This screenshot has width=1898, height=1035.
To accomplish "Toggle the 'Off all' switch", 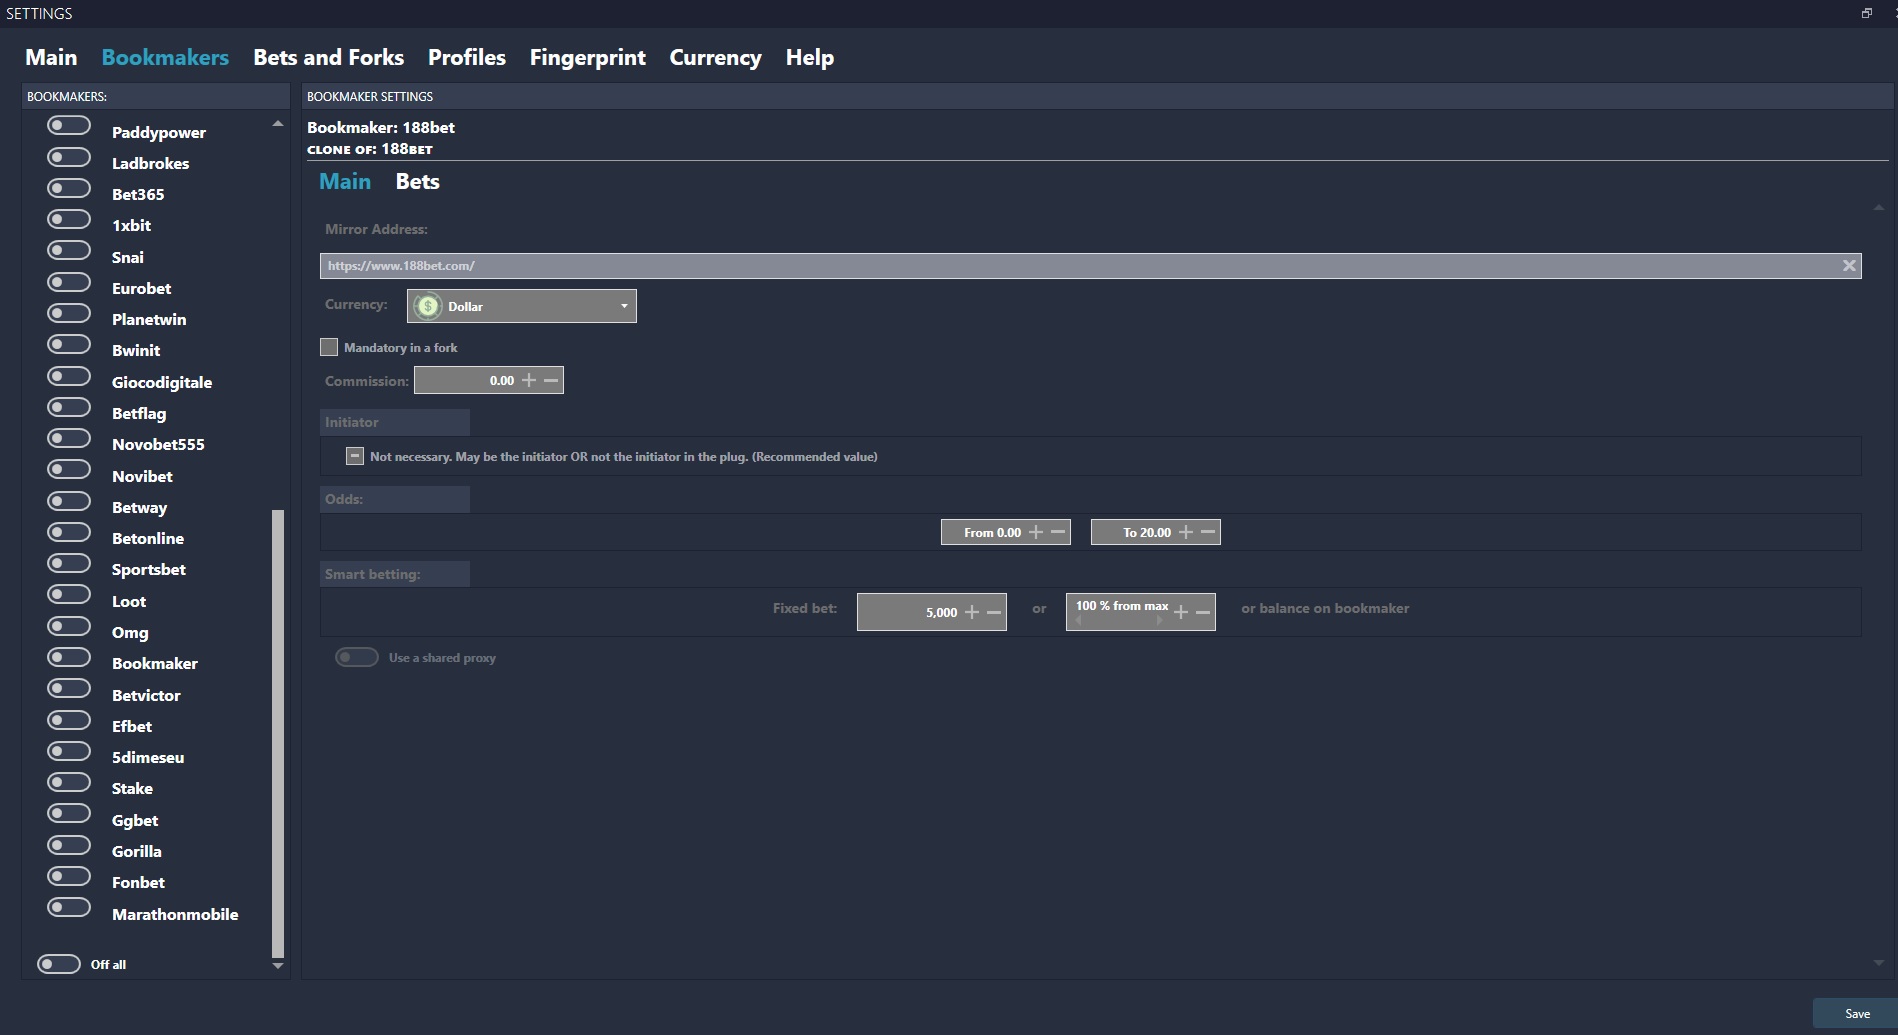I will click(59, 964).
